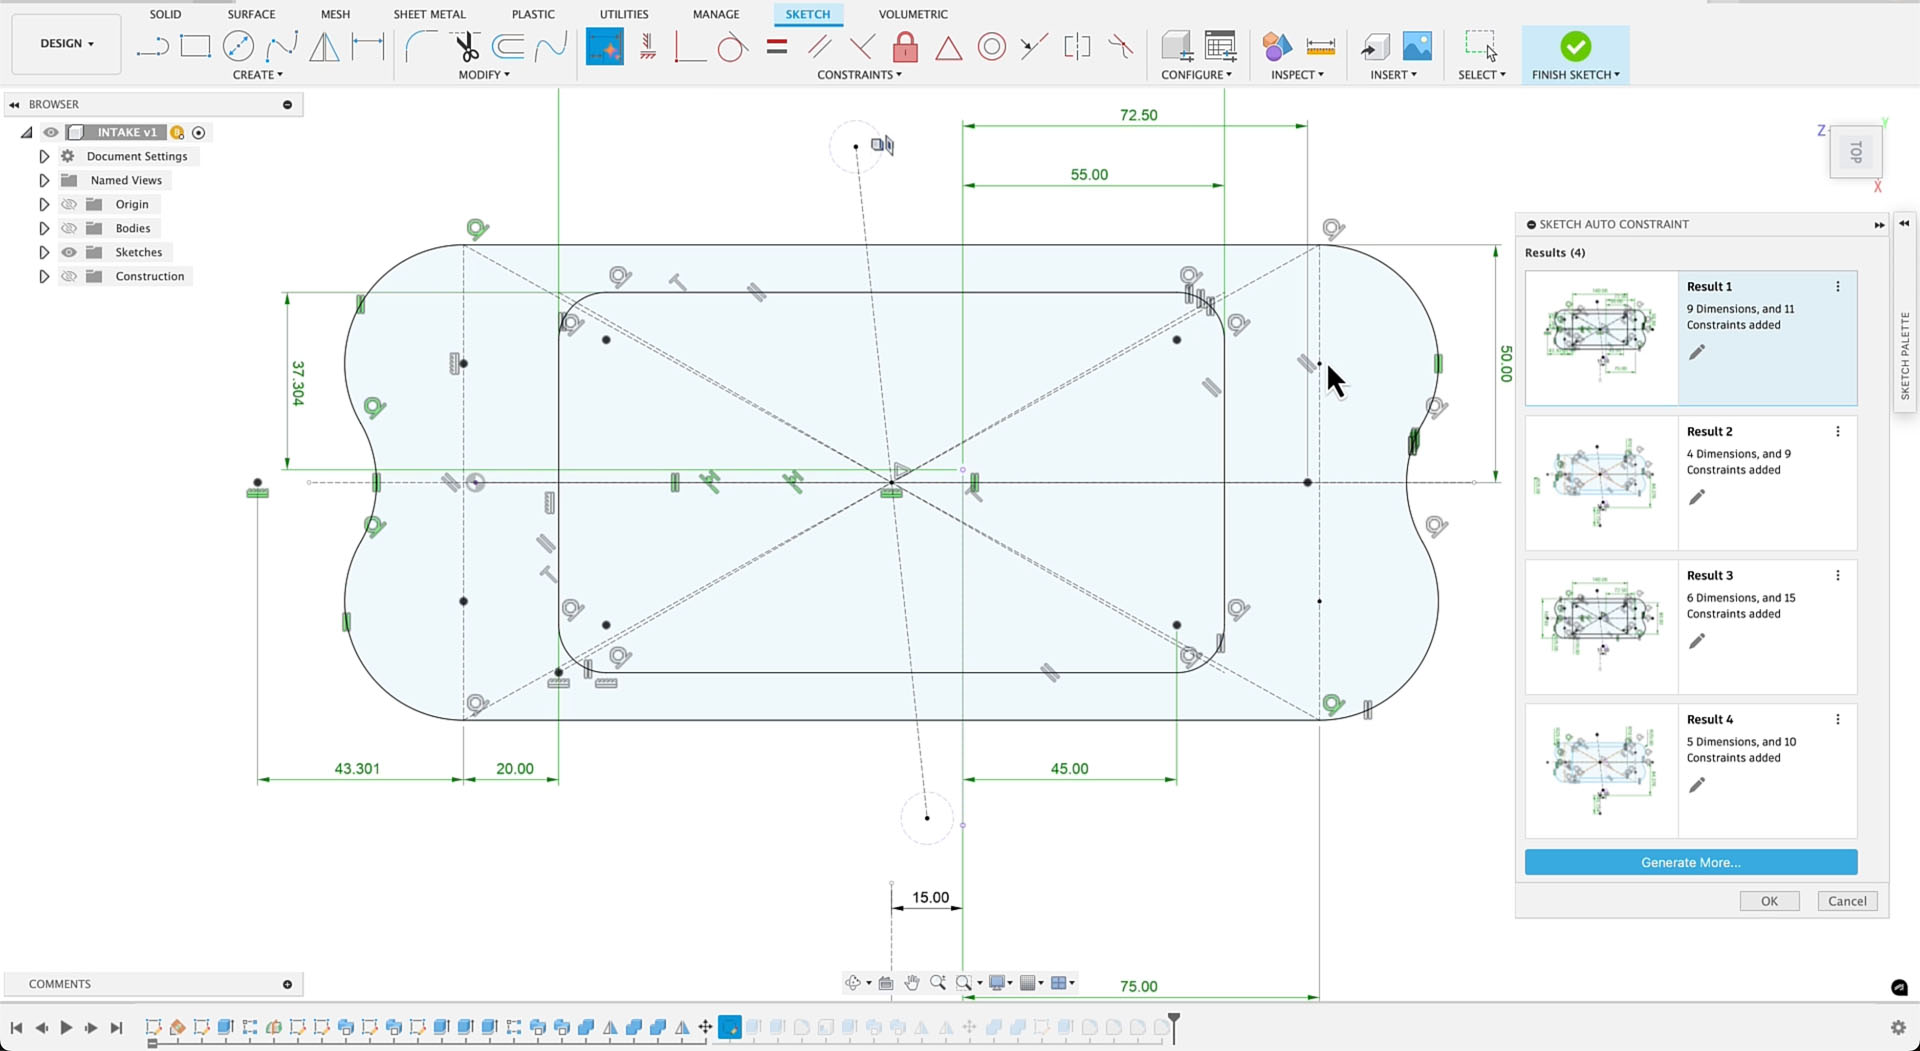Select the Fillet sketch tool
The image size is (1920, 1051).
[x=421, y=46]
